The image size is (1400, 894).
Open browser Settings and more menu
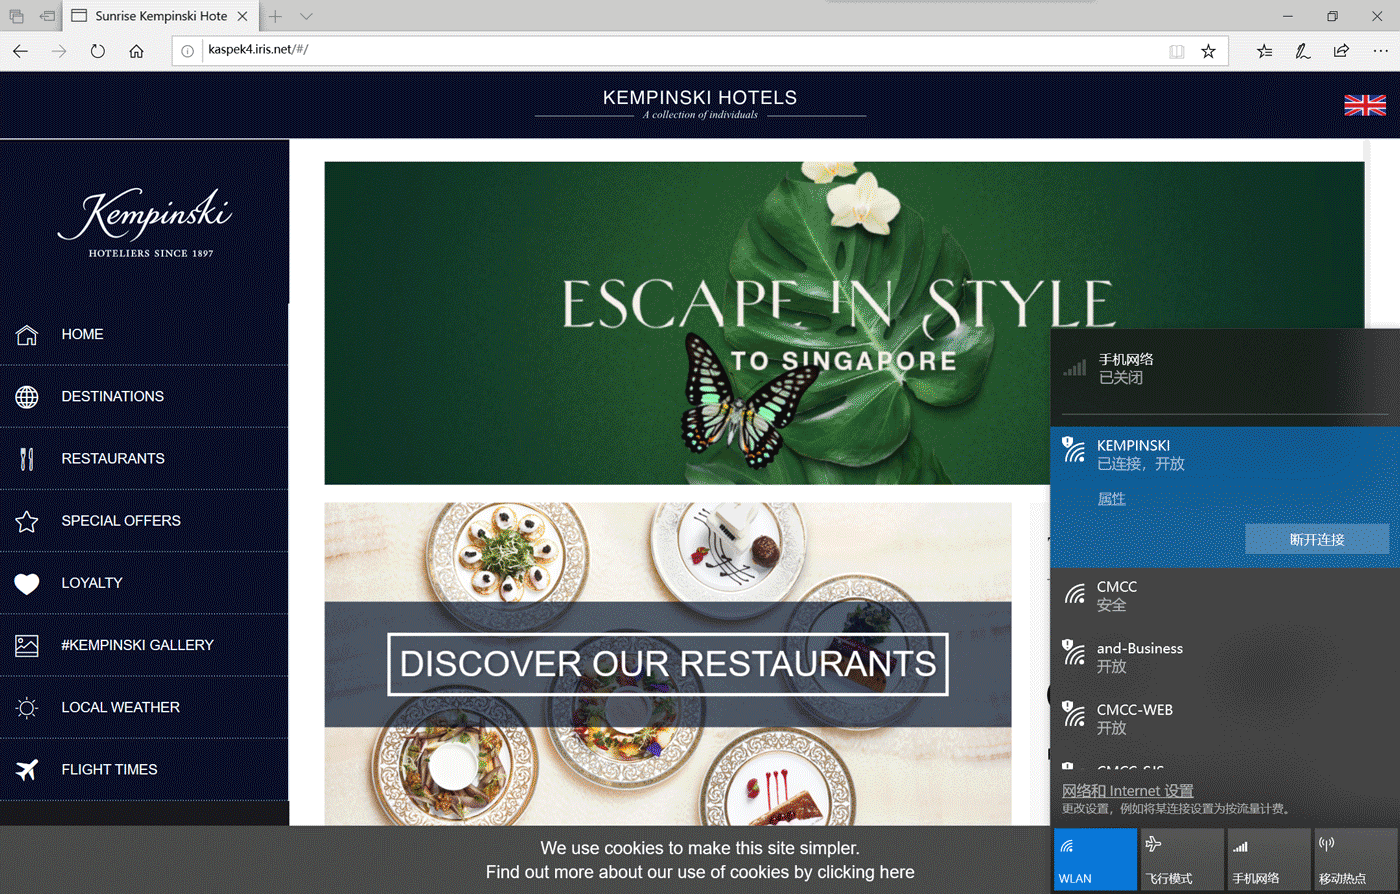(x=1380, y=51)
